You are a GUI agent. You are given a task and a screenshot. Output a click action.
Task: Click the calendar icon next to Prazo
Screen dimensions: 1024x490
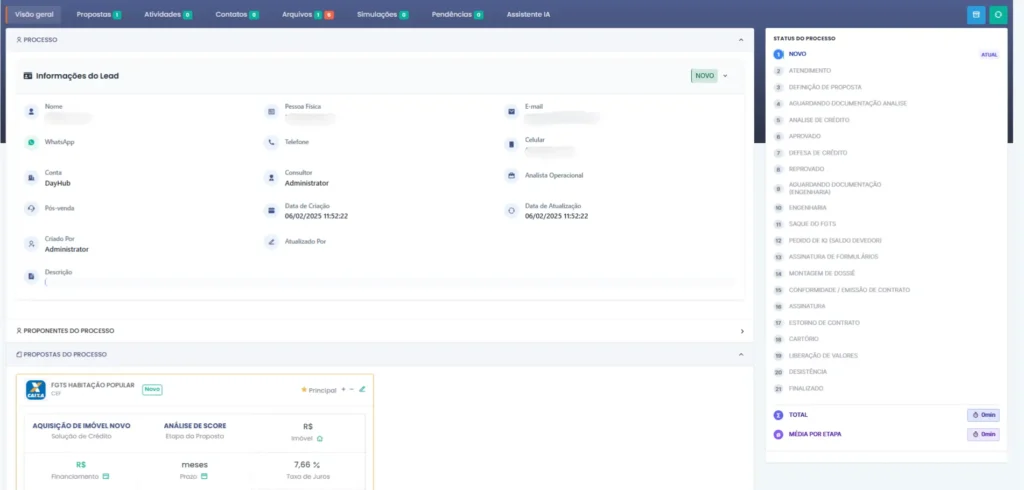[x=204, y=476]
